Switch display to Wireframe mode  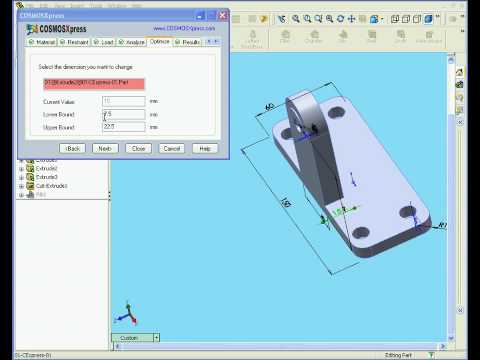click(395, 19)
